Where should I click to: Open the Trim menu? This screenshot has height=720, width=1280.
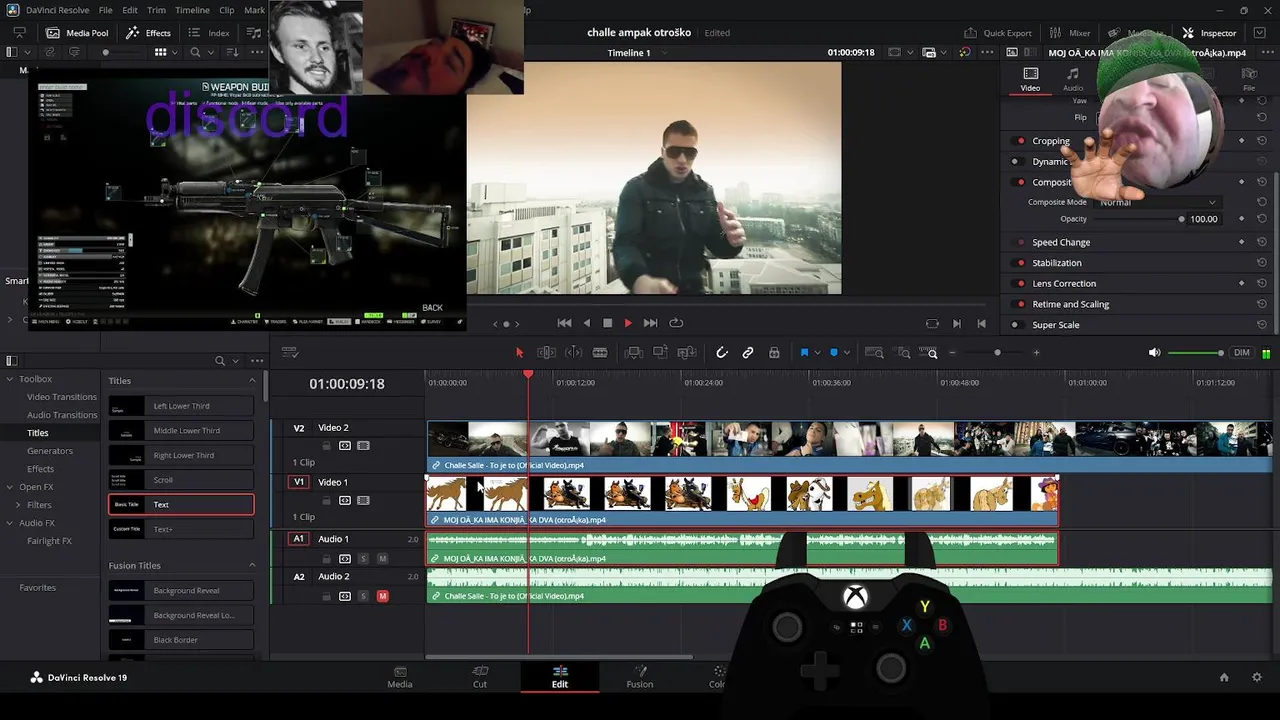[x=157, y=10]
